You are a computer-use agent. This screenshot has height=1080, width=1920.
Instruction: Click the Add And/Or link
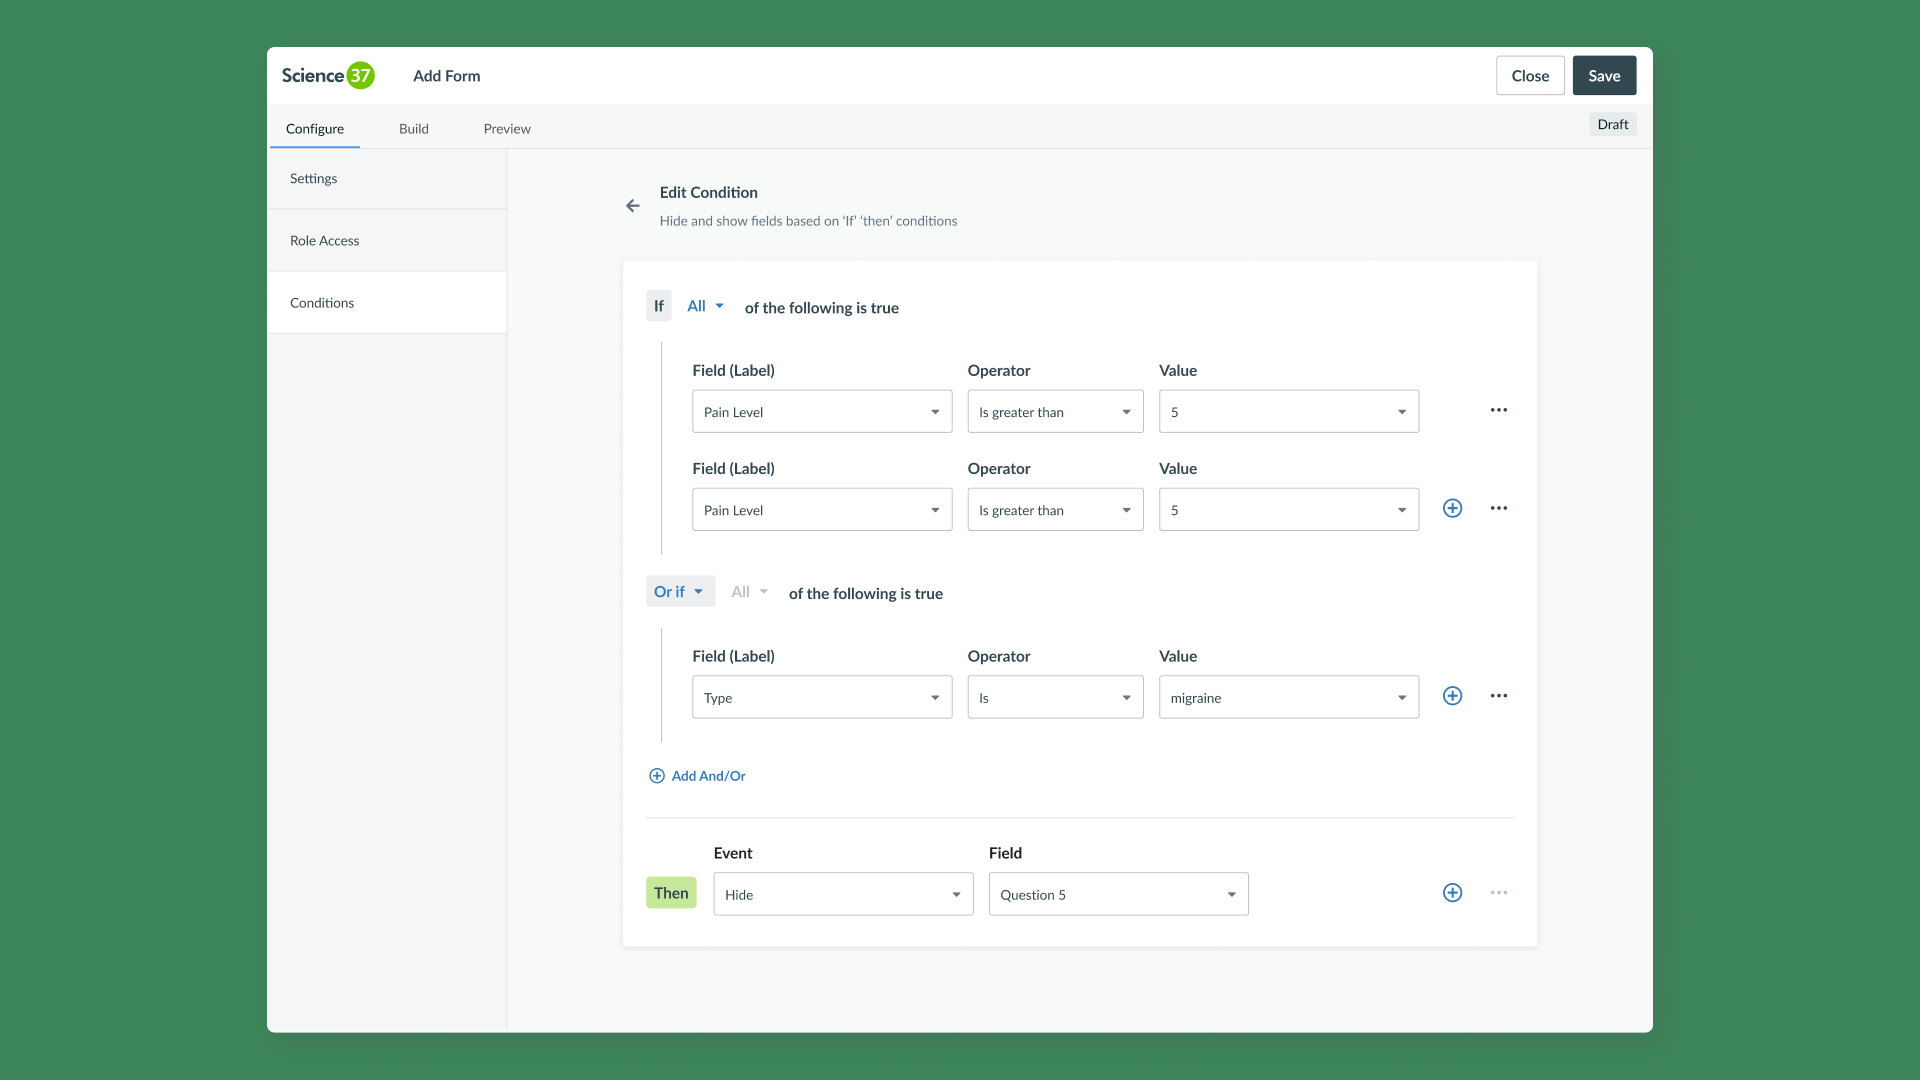click(698, 777)
